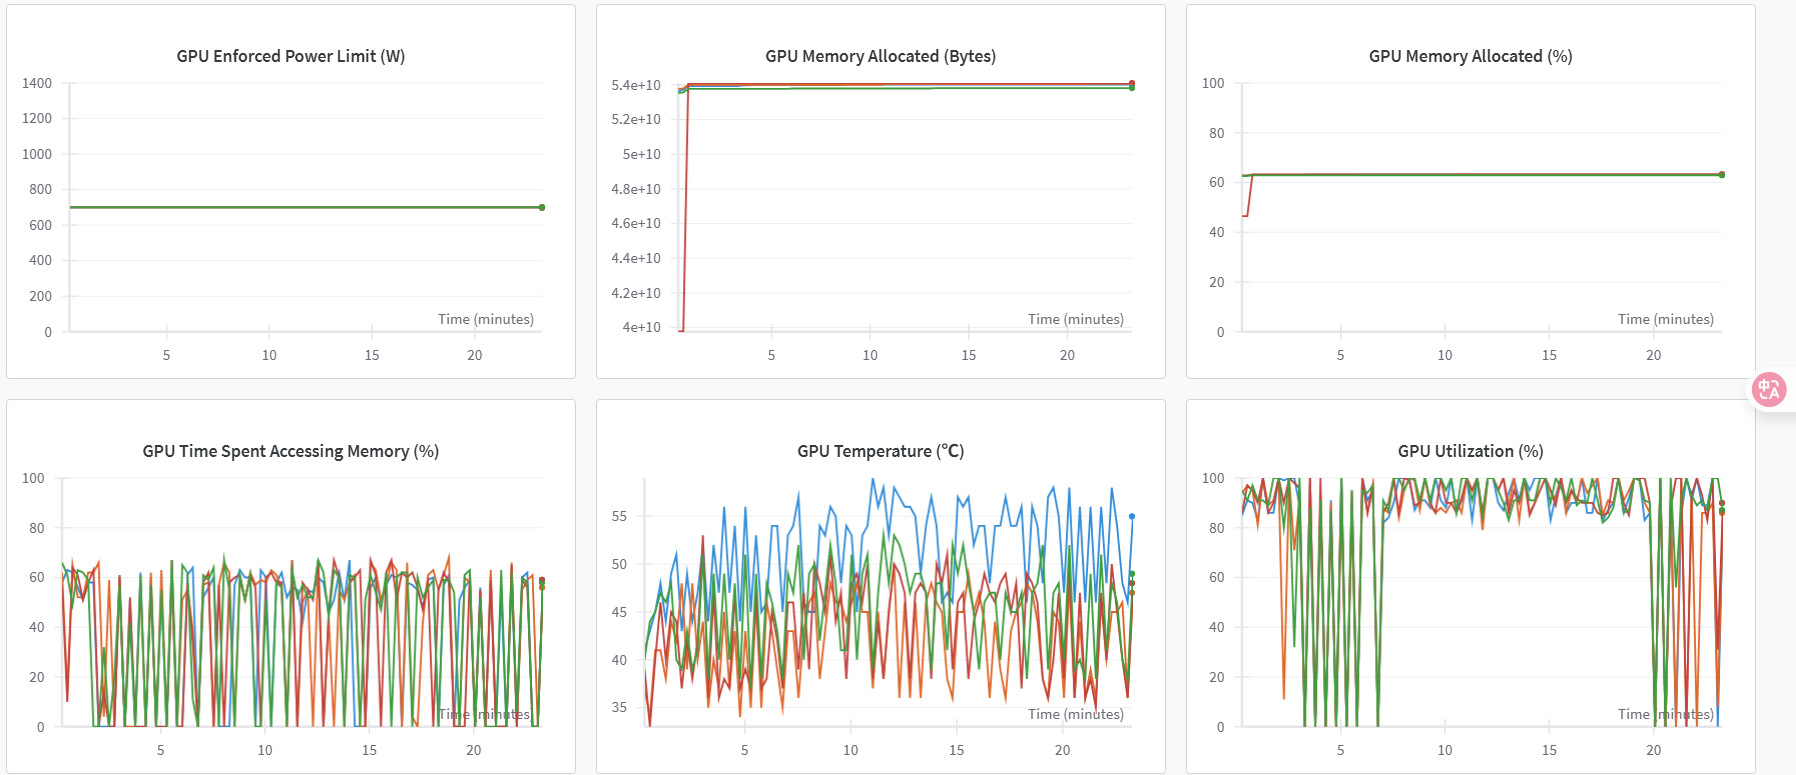Click end point of Memory Allocated (%) line
The width and height of the screenshot is (1796, 775).
point(1721,175)
